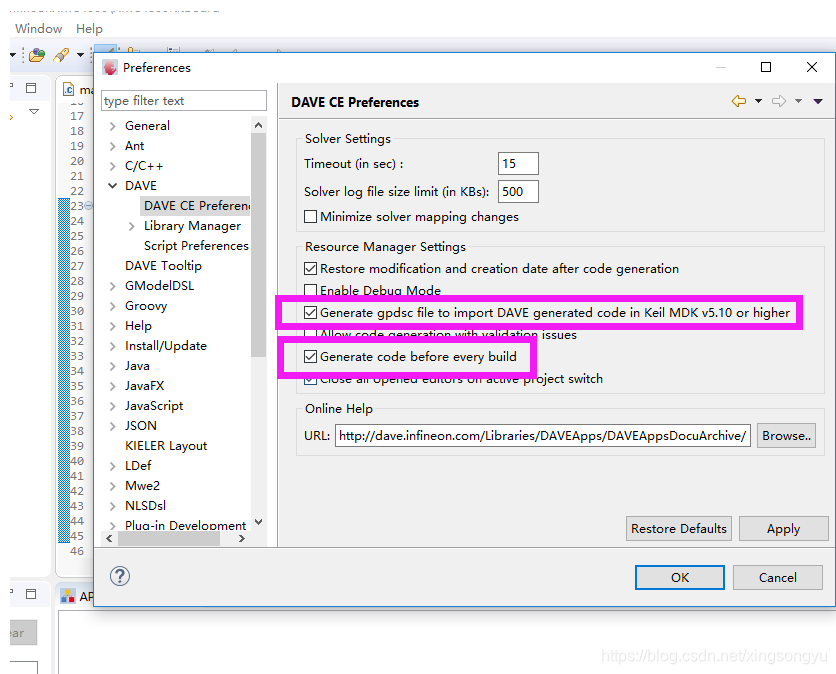Click the OK button
The height and width of the screenshot is (674, 836).
[x=680, y=577]
